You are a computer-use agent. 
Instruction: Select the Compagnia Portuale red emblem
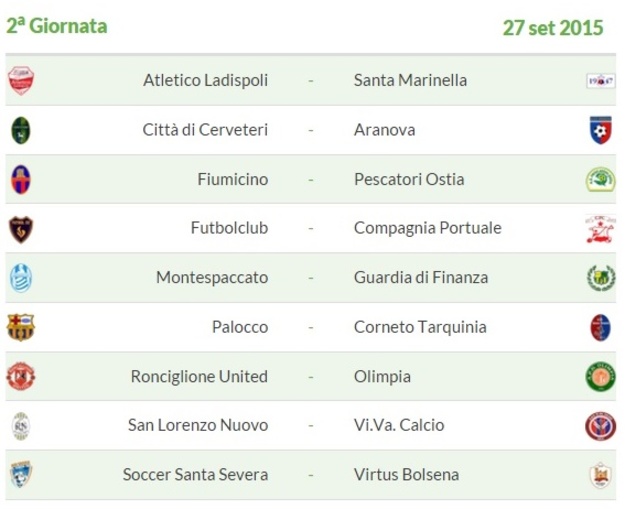click(601, 229)
